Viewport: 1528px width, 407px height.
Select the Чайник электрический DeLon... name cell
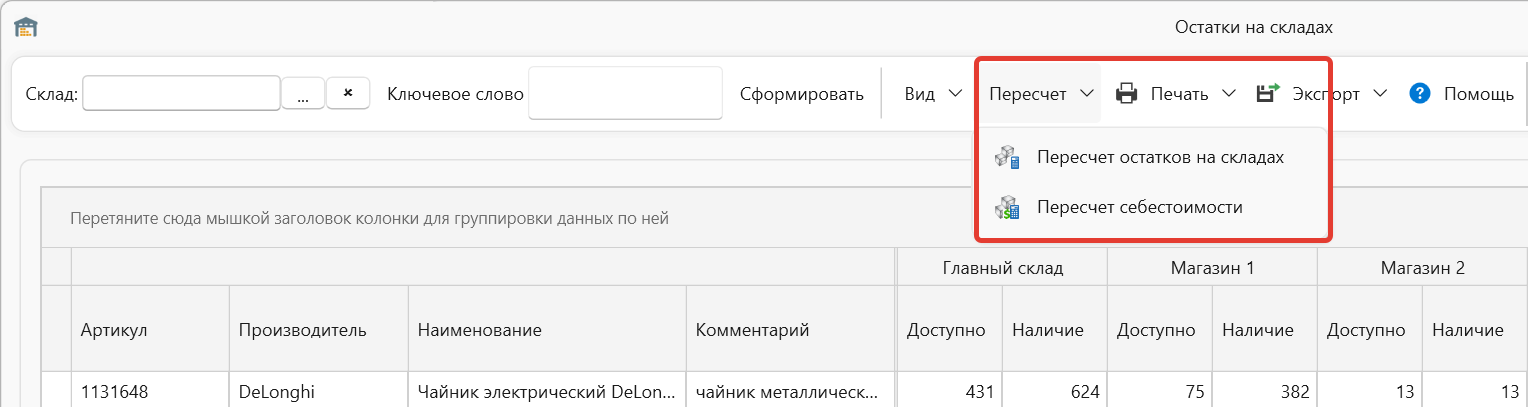tap(547, 391)
